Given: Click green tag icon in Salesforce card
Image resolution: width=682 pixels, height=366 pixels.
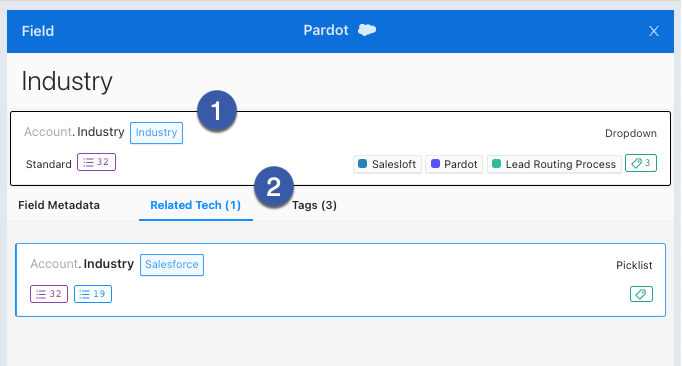Looking at the screenshot, I should 641,294.
